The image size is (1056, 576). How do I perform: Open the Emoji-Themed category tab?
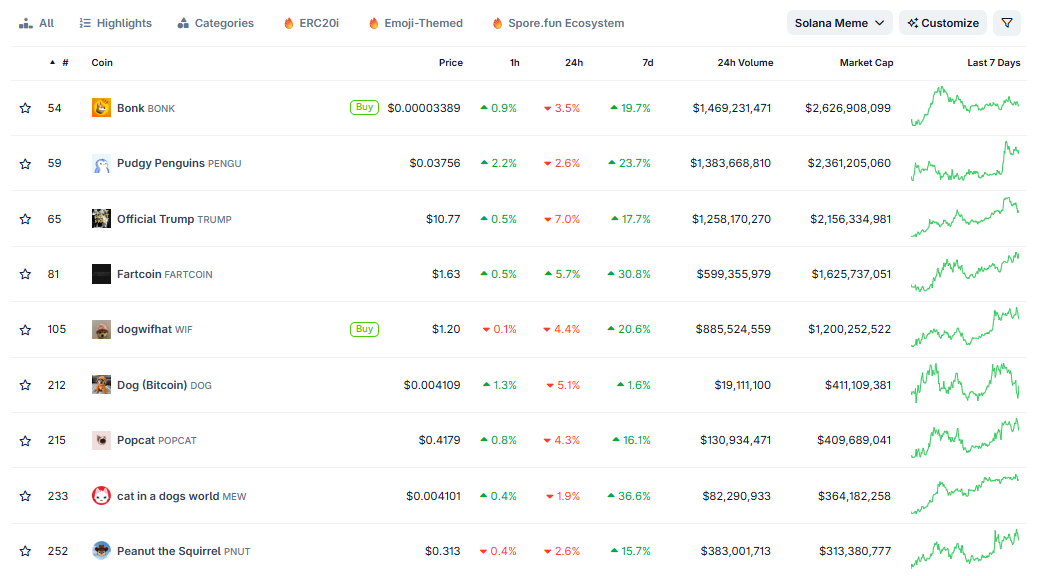(x=416, y=23)
